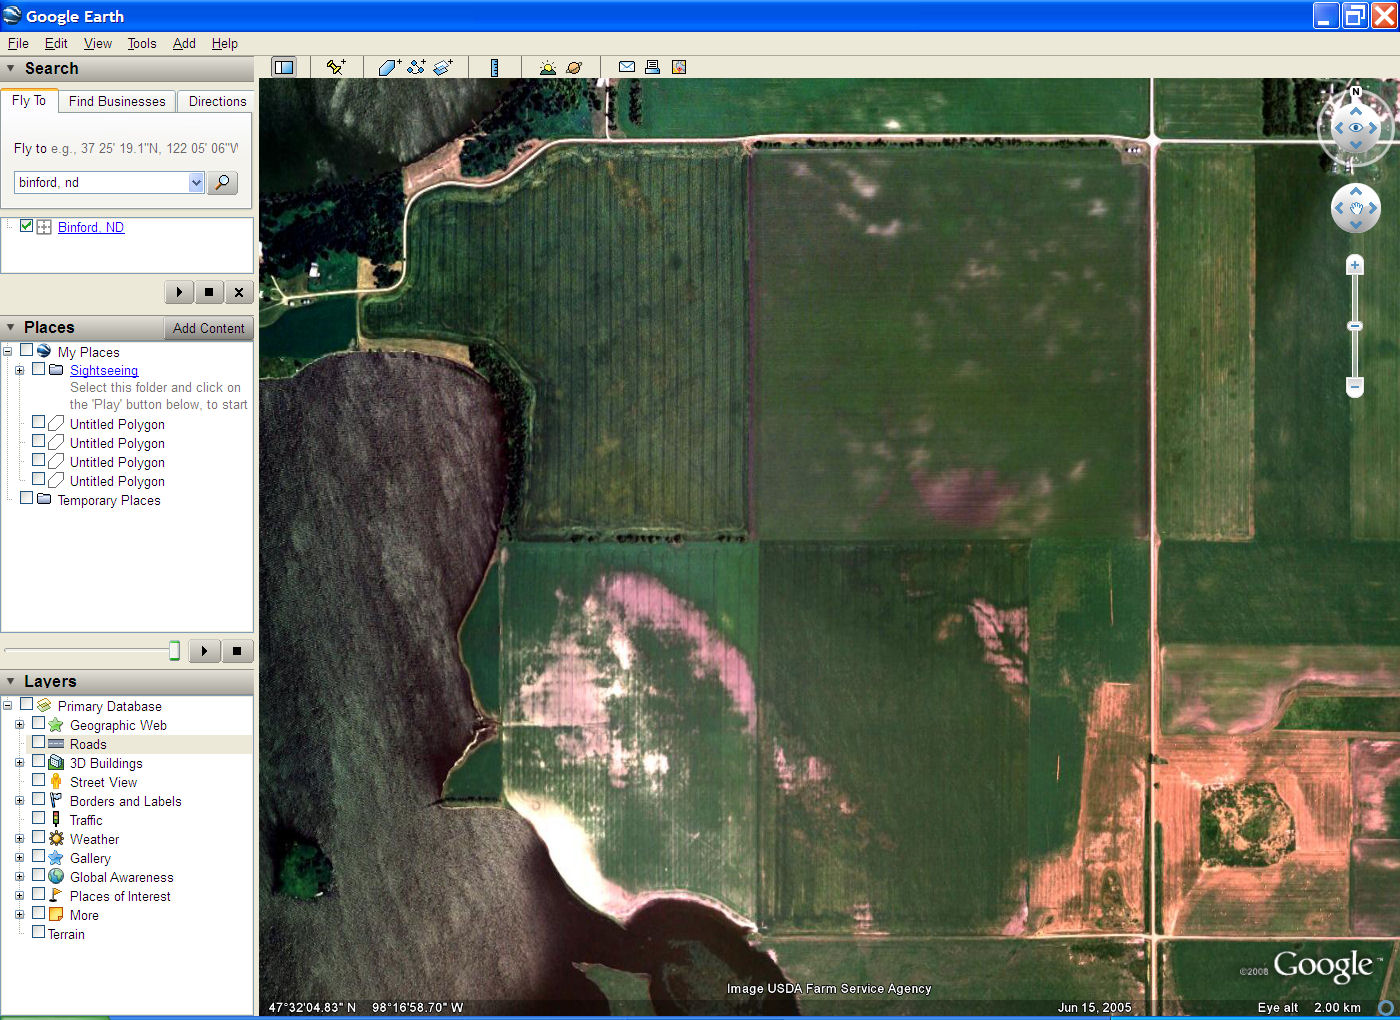Click the print icon in toolbar
Screen dimensions: 1400x1020
click(x=652, y=67)
